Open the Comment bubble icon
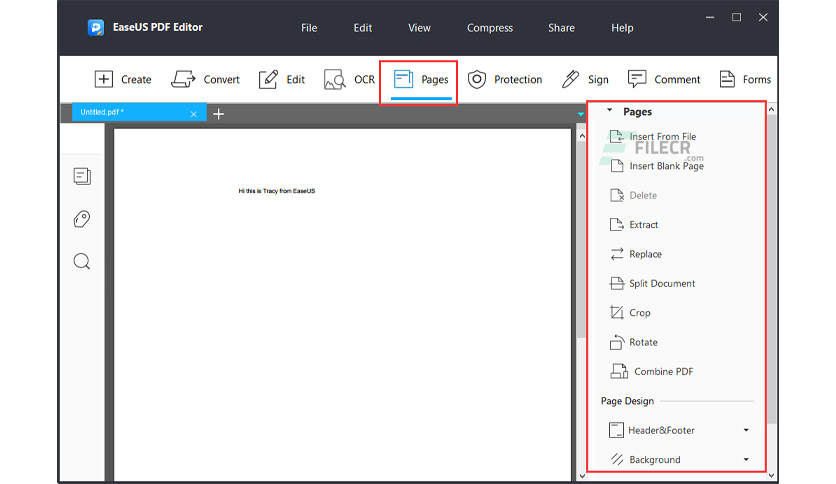Screen dimensions: 836x484 pyautogui.click(x=637, y=79)
